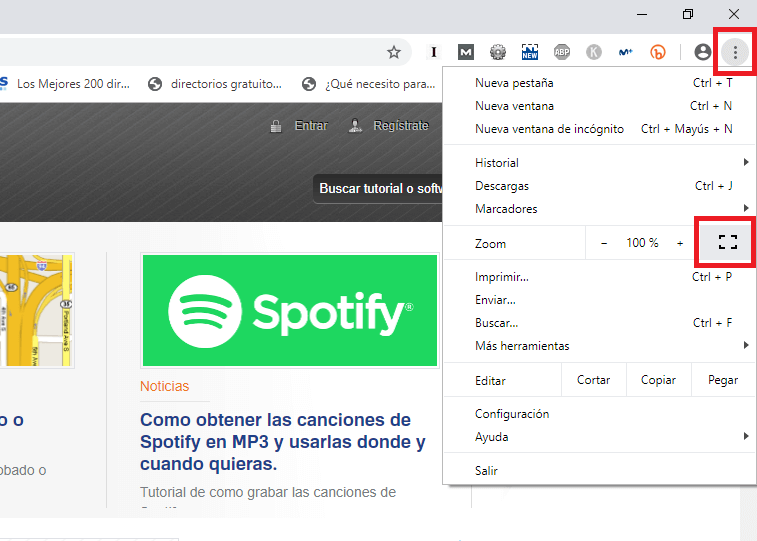
Task: Choose Imprimir... from the menu
Action: tap(599, 277)
